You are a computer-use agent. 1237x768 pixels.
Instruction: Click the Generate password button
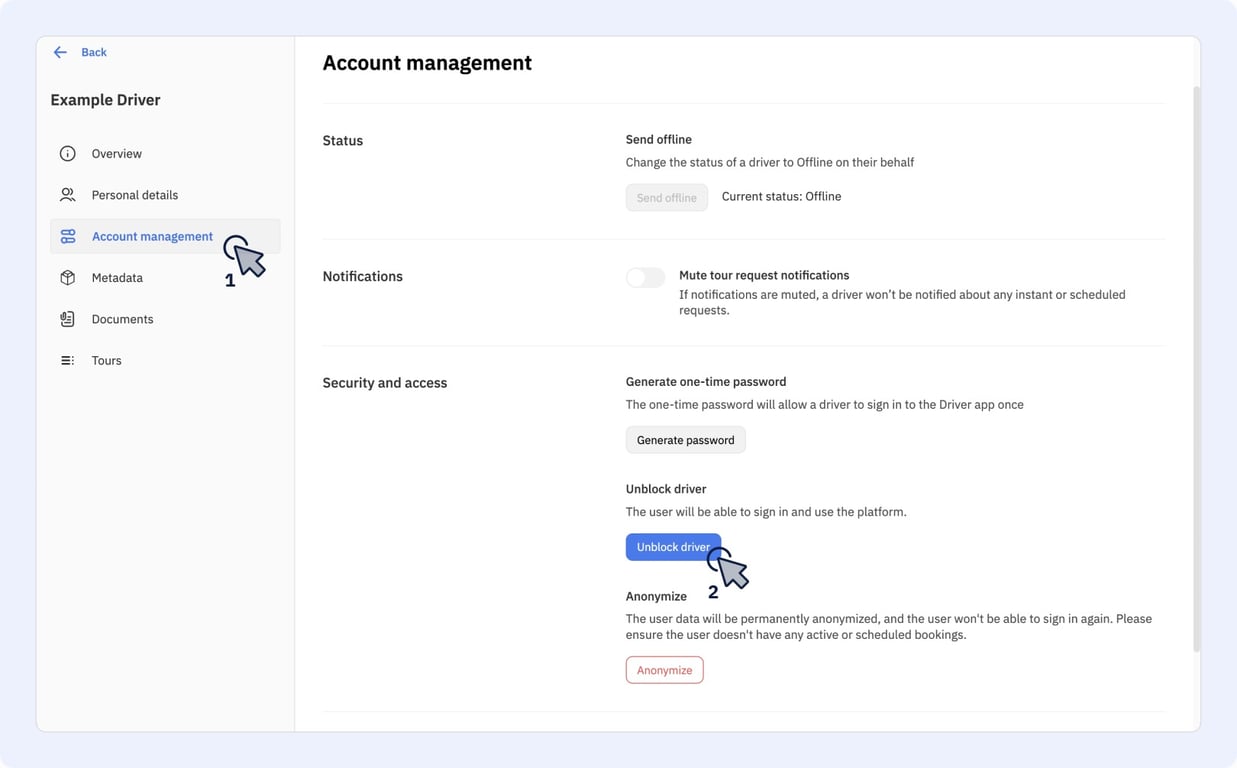coord(685,440)
